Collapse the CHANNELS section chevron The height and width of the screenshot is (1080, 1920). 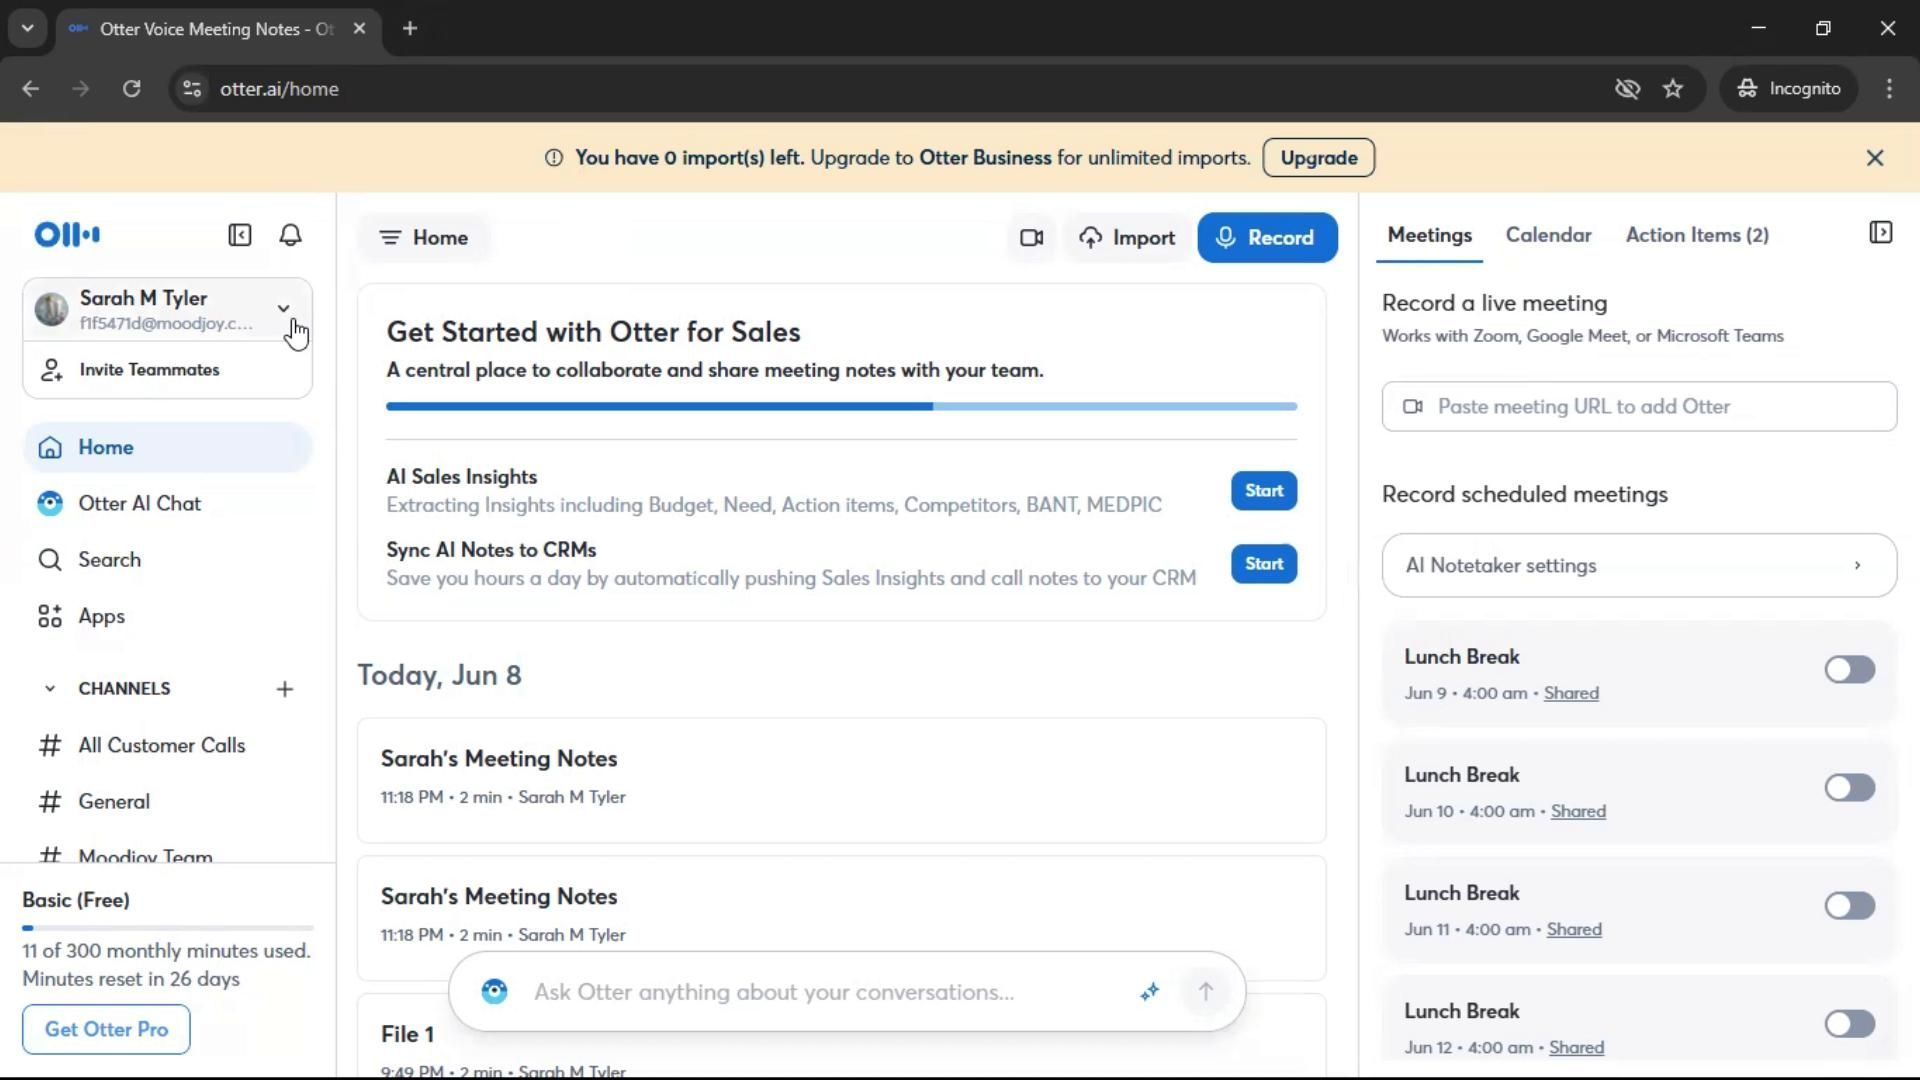click(x=49, y=689)
